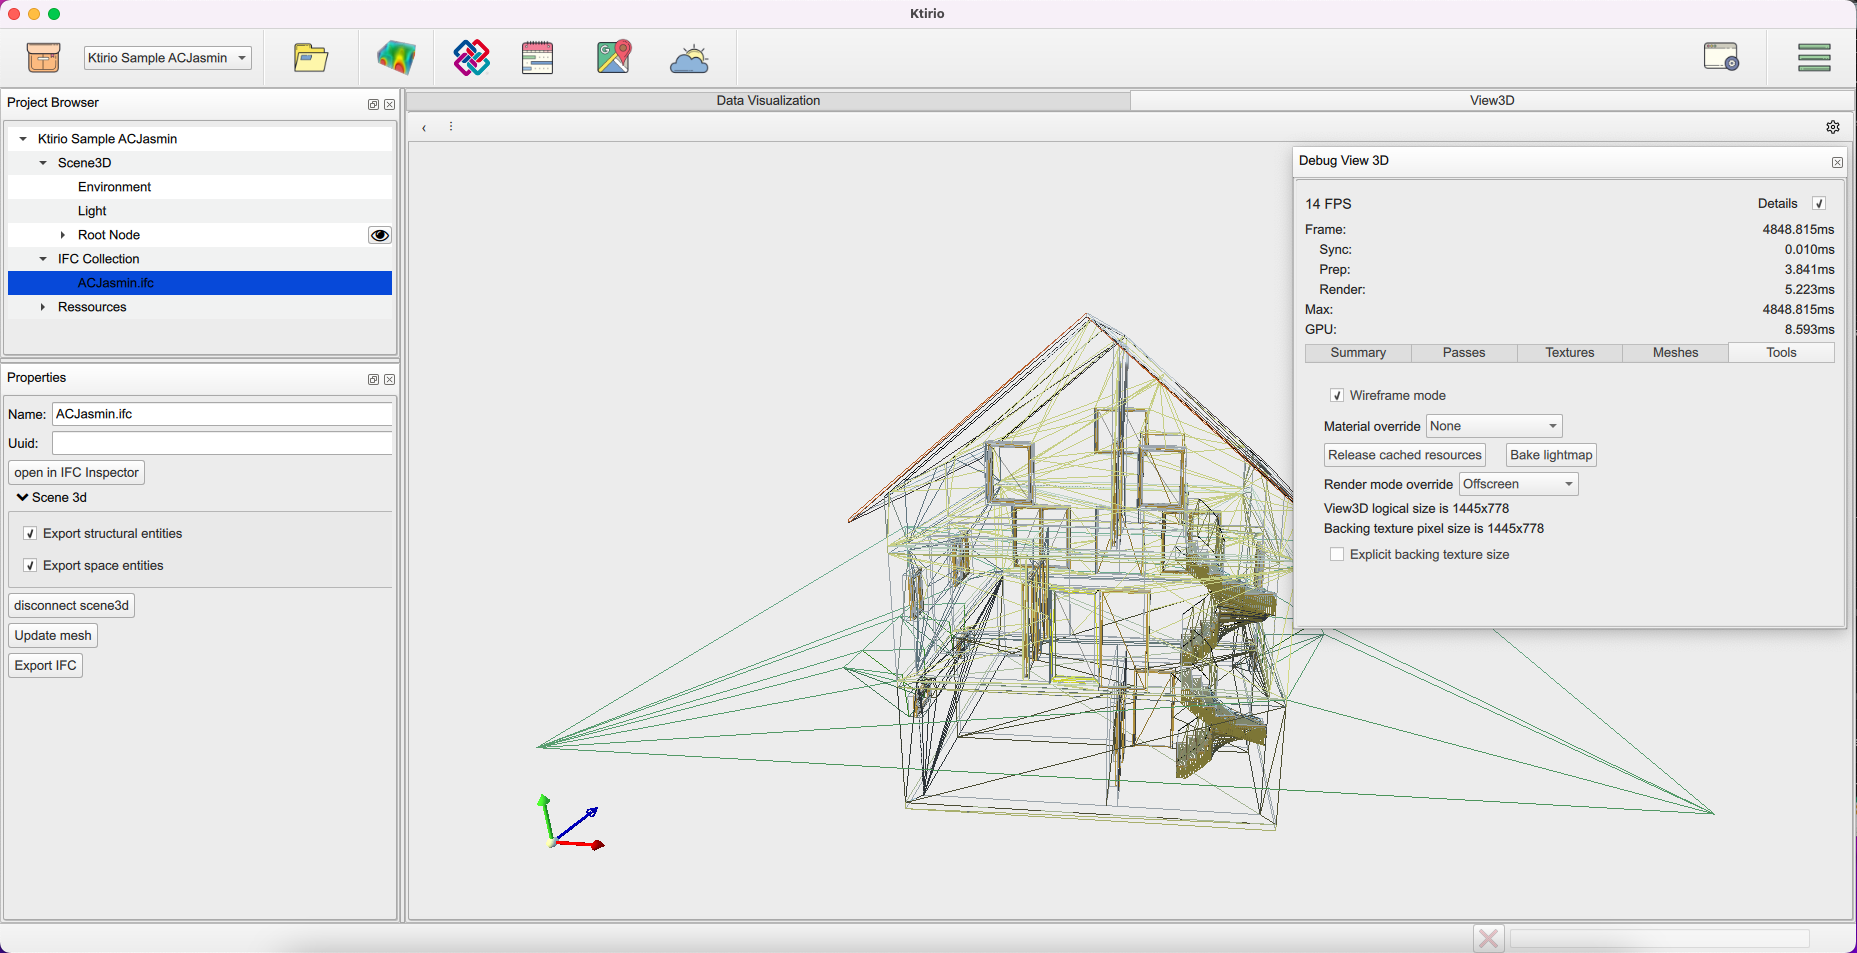This screenshot has width=1857, height=953.
Task: Open the IFC import tool in the toolbar
Action: [x=470, y=57]
